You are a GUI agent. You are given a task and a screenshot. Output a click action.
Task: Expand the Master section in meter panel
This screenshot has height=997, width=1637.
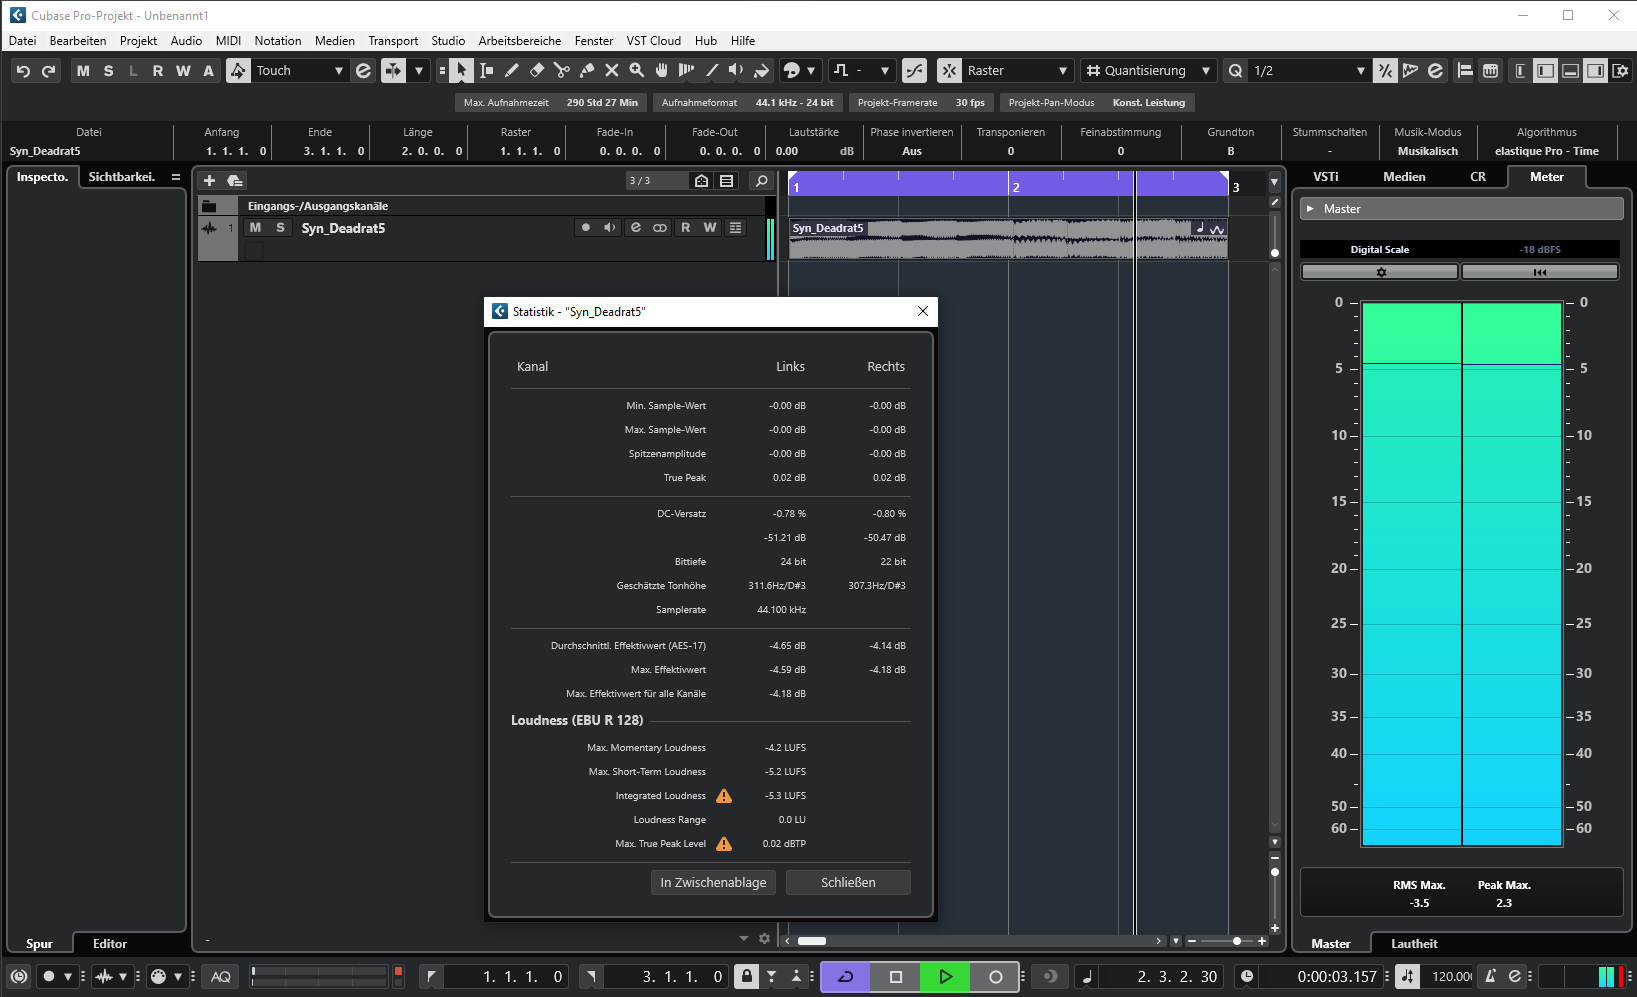pyautogui.click(x=1310, y=209)
